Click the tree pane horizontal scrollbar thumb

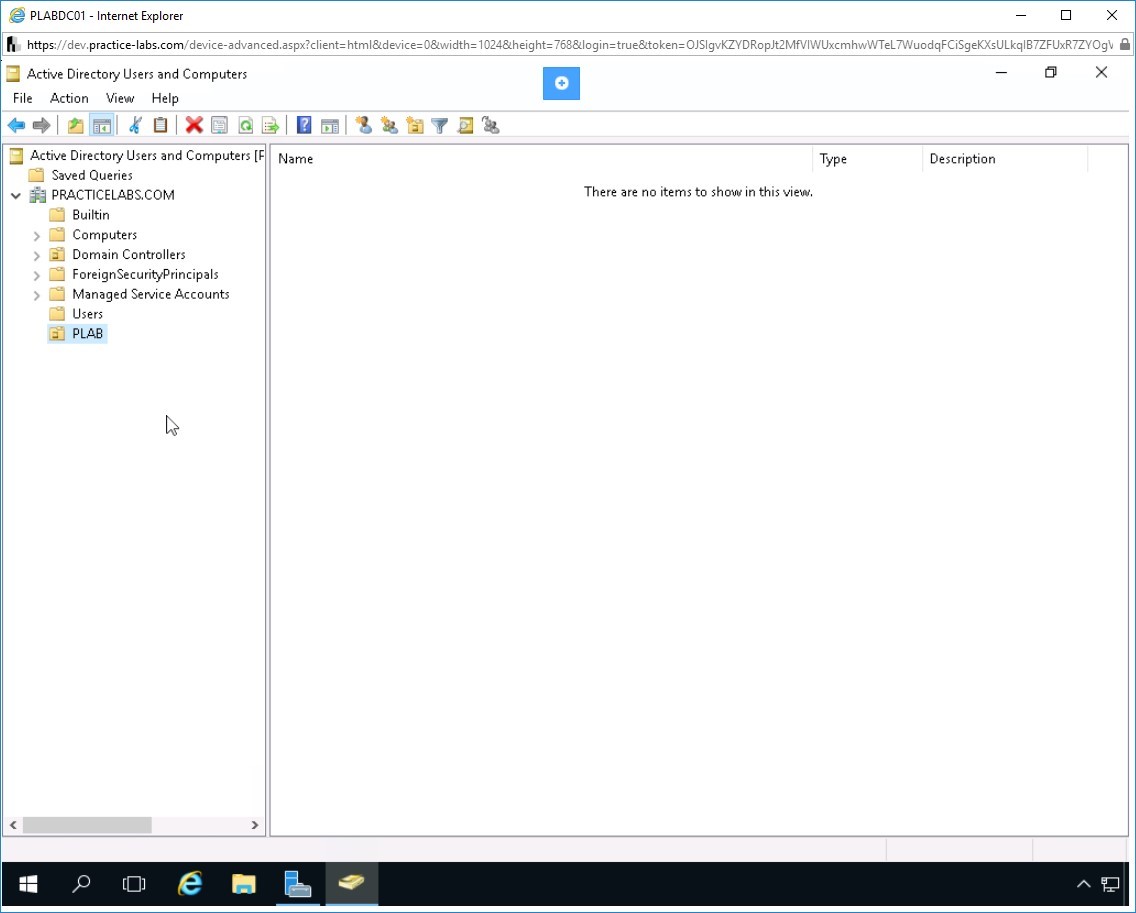tap(87, 825)
